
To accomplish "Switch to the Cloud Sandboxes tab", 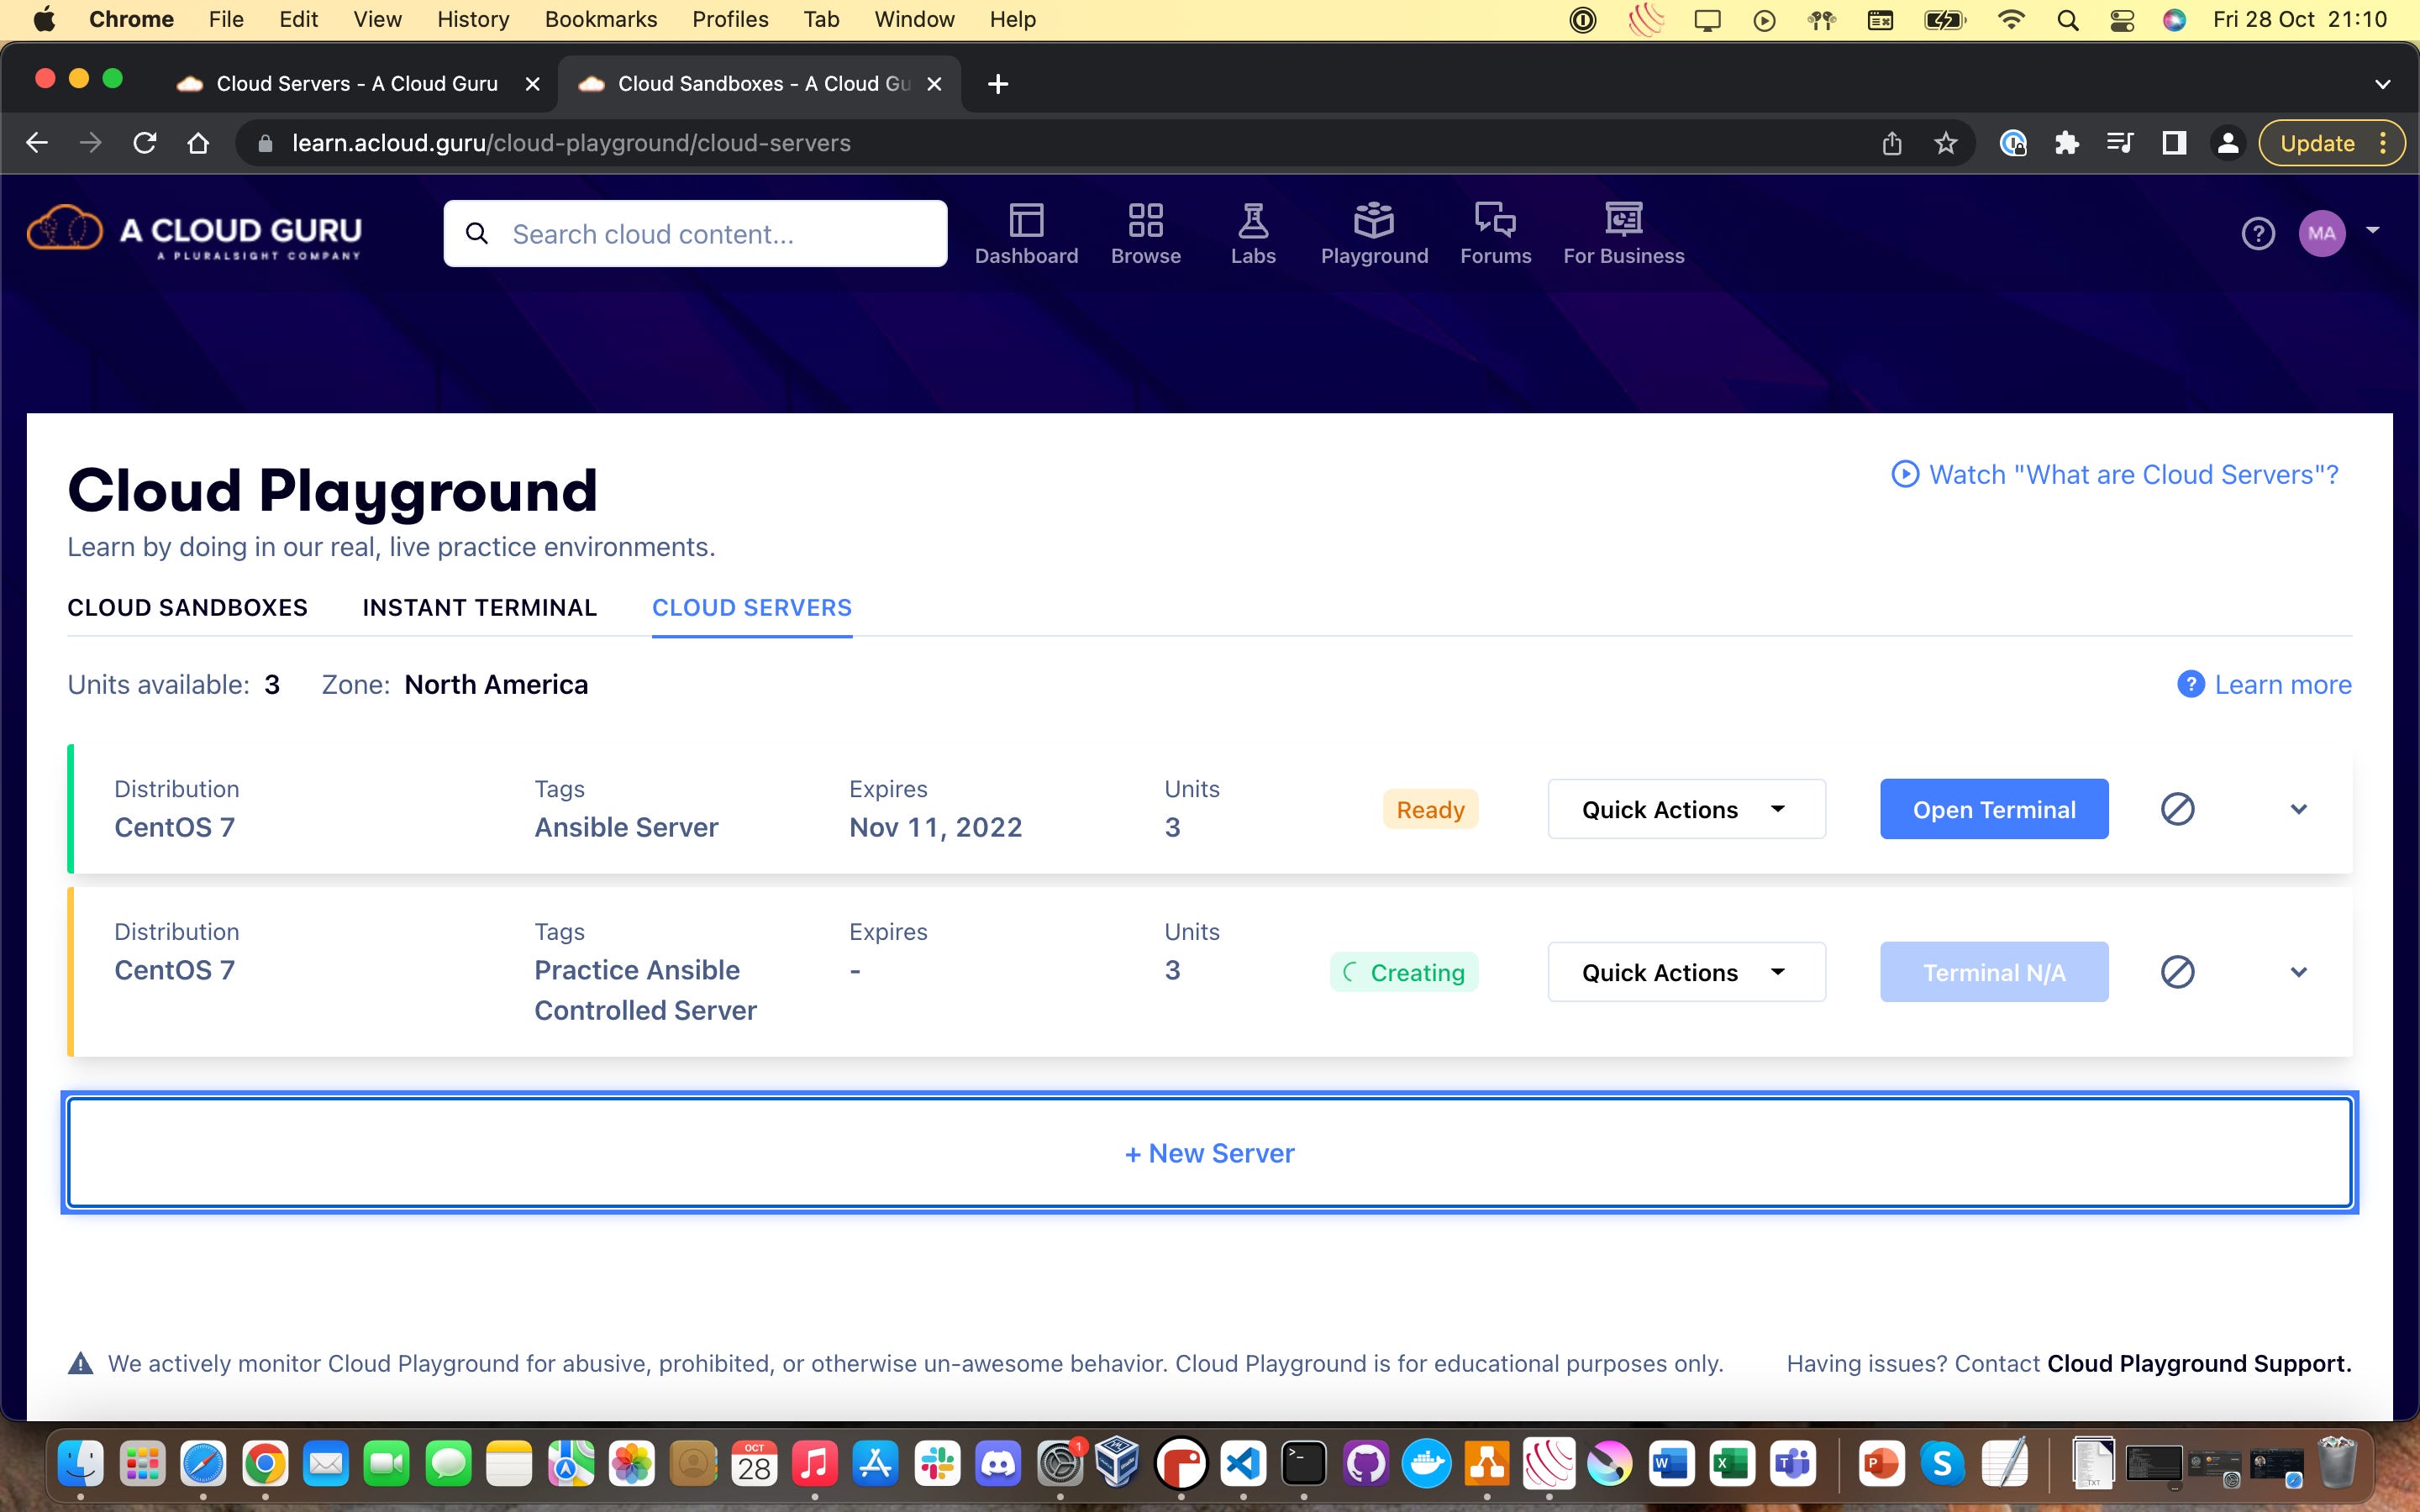I will [x=187, y=608].
